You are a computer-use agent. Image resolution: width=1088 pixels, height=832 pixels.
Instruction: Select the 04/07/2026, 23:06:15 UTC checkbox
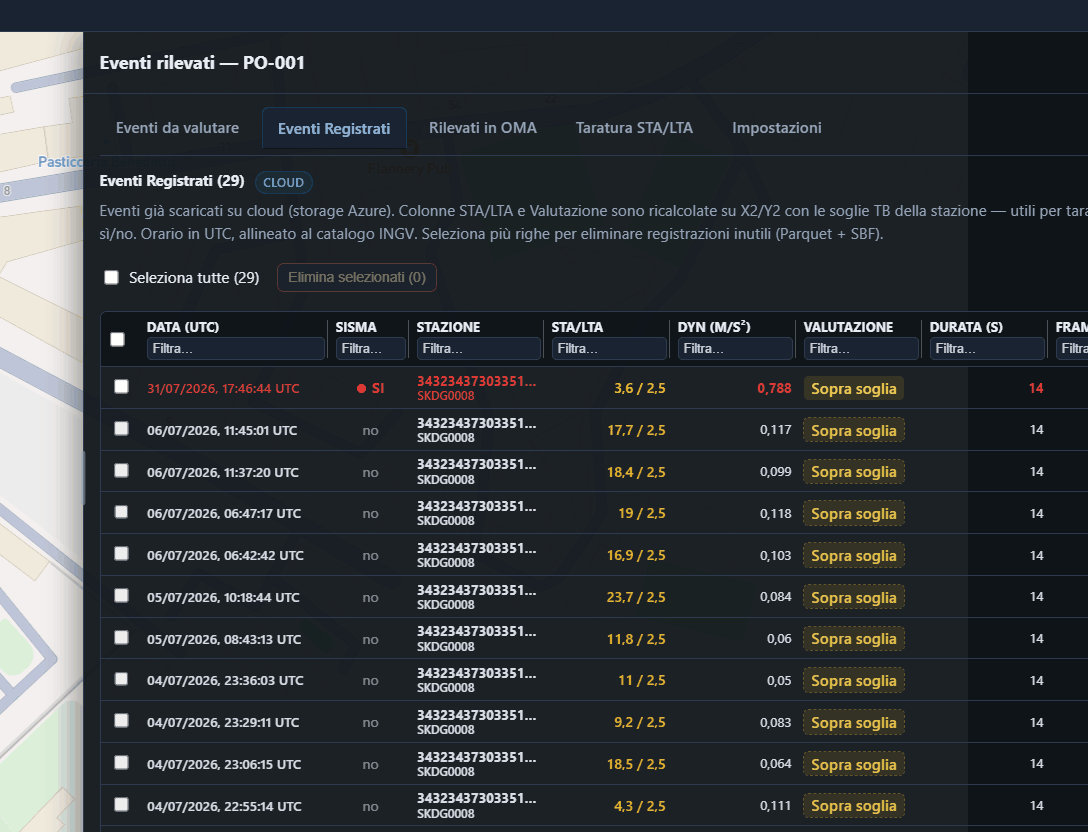click(x=121, y=763)
